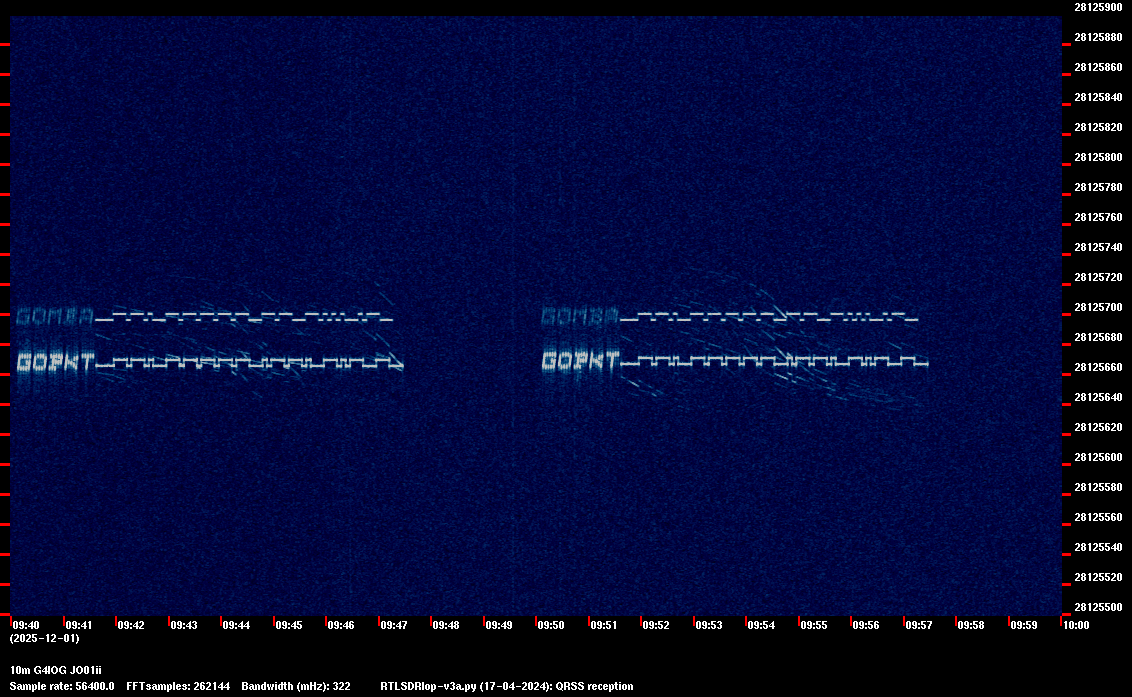This screenshot has height=697, width=1132.
Task: Click the 28125540 frequency label
Action: [x=1099, y=547]
